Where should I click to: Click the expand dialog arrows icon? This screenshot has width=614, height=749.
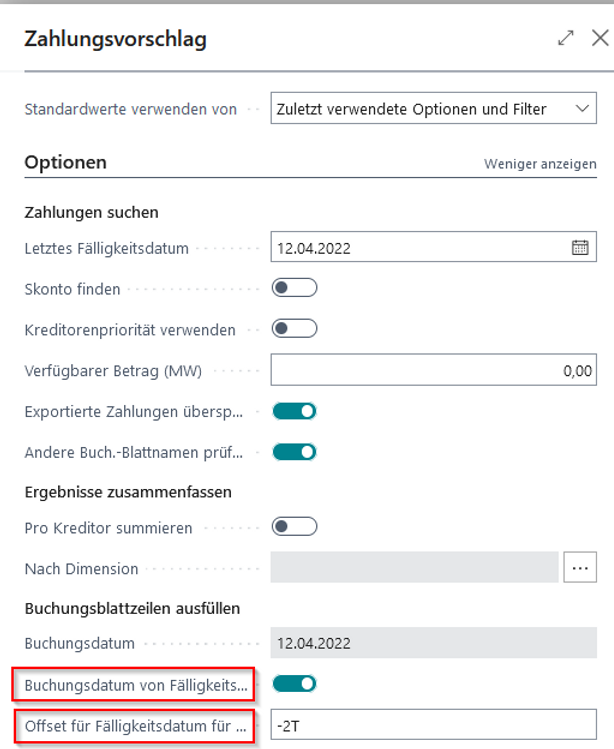[x=566, y=38]
